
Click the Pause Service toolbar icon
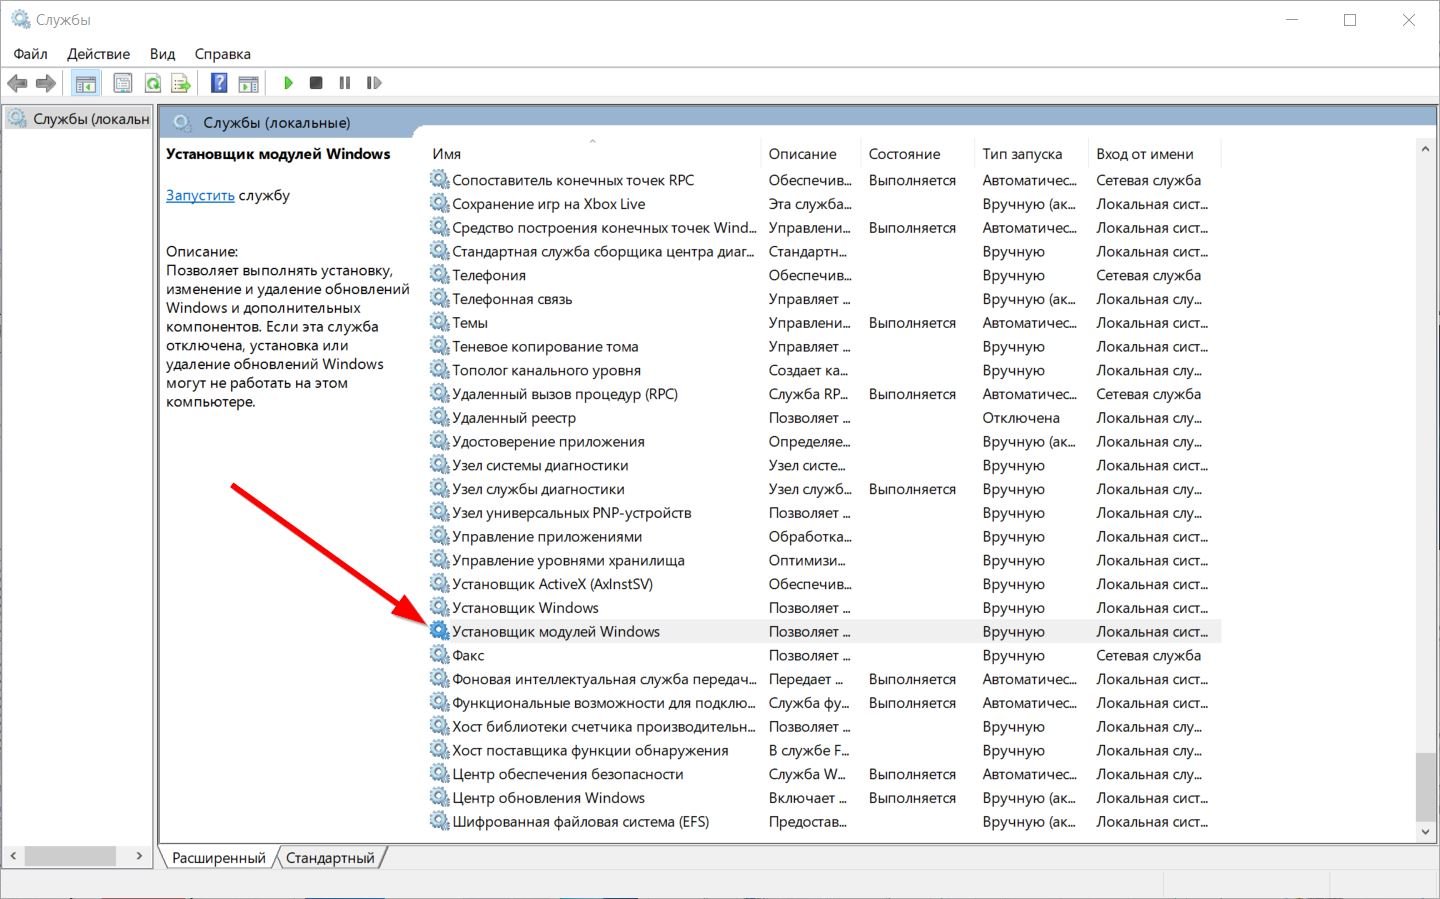coord(345,83)
